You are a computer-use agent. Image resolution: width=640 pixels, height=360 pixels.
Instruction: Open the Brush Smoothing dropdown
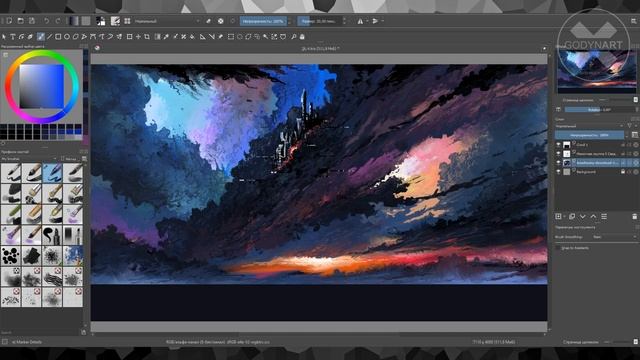[614, 237]
